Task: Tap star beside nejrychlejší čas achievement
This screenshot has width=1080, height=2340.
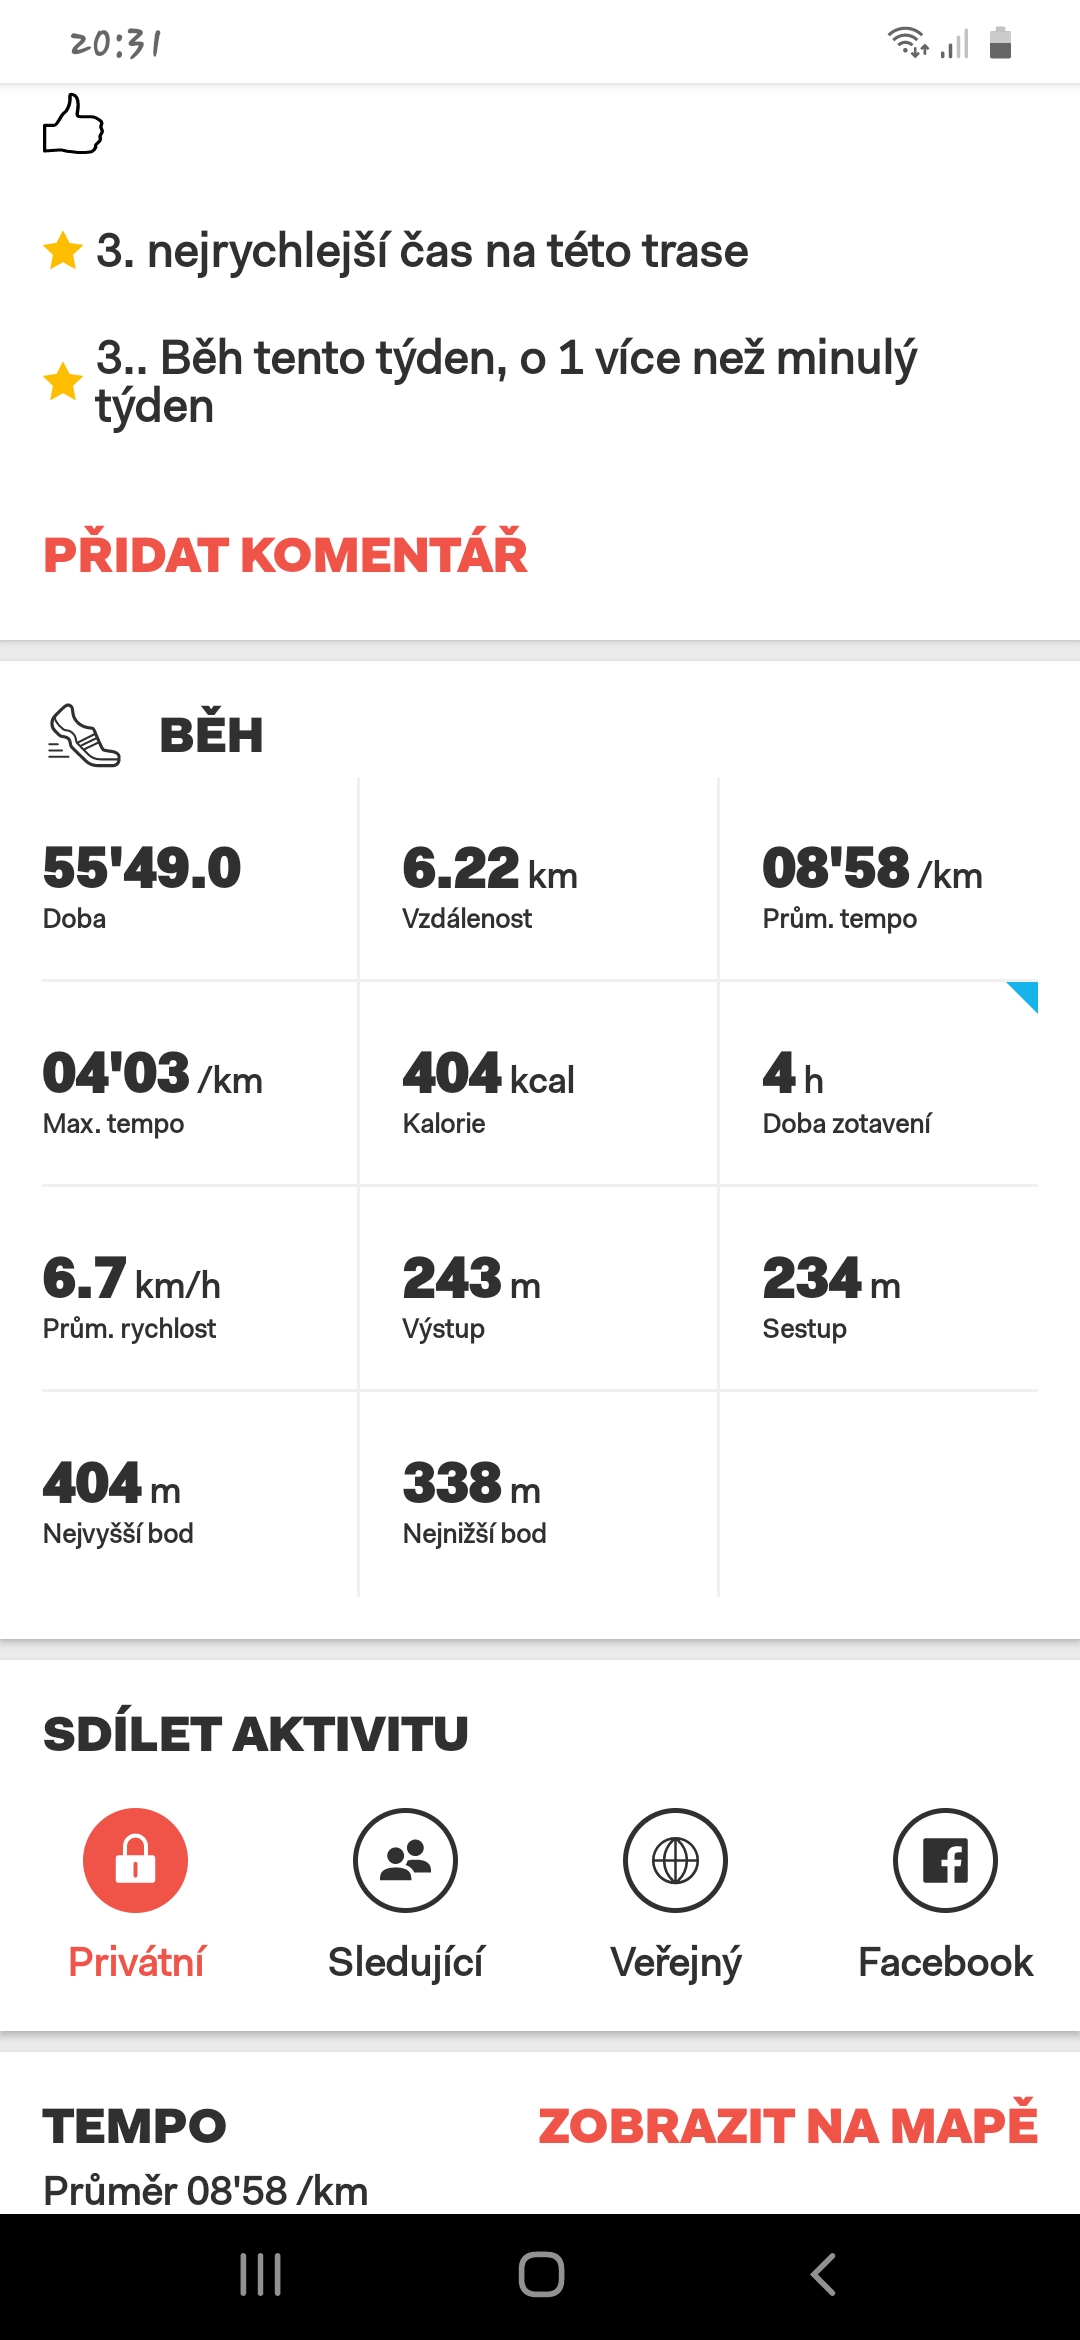Action: [x=63, y=250]
